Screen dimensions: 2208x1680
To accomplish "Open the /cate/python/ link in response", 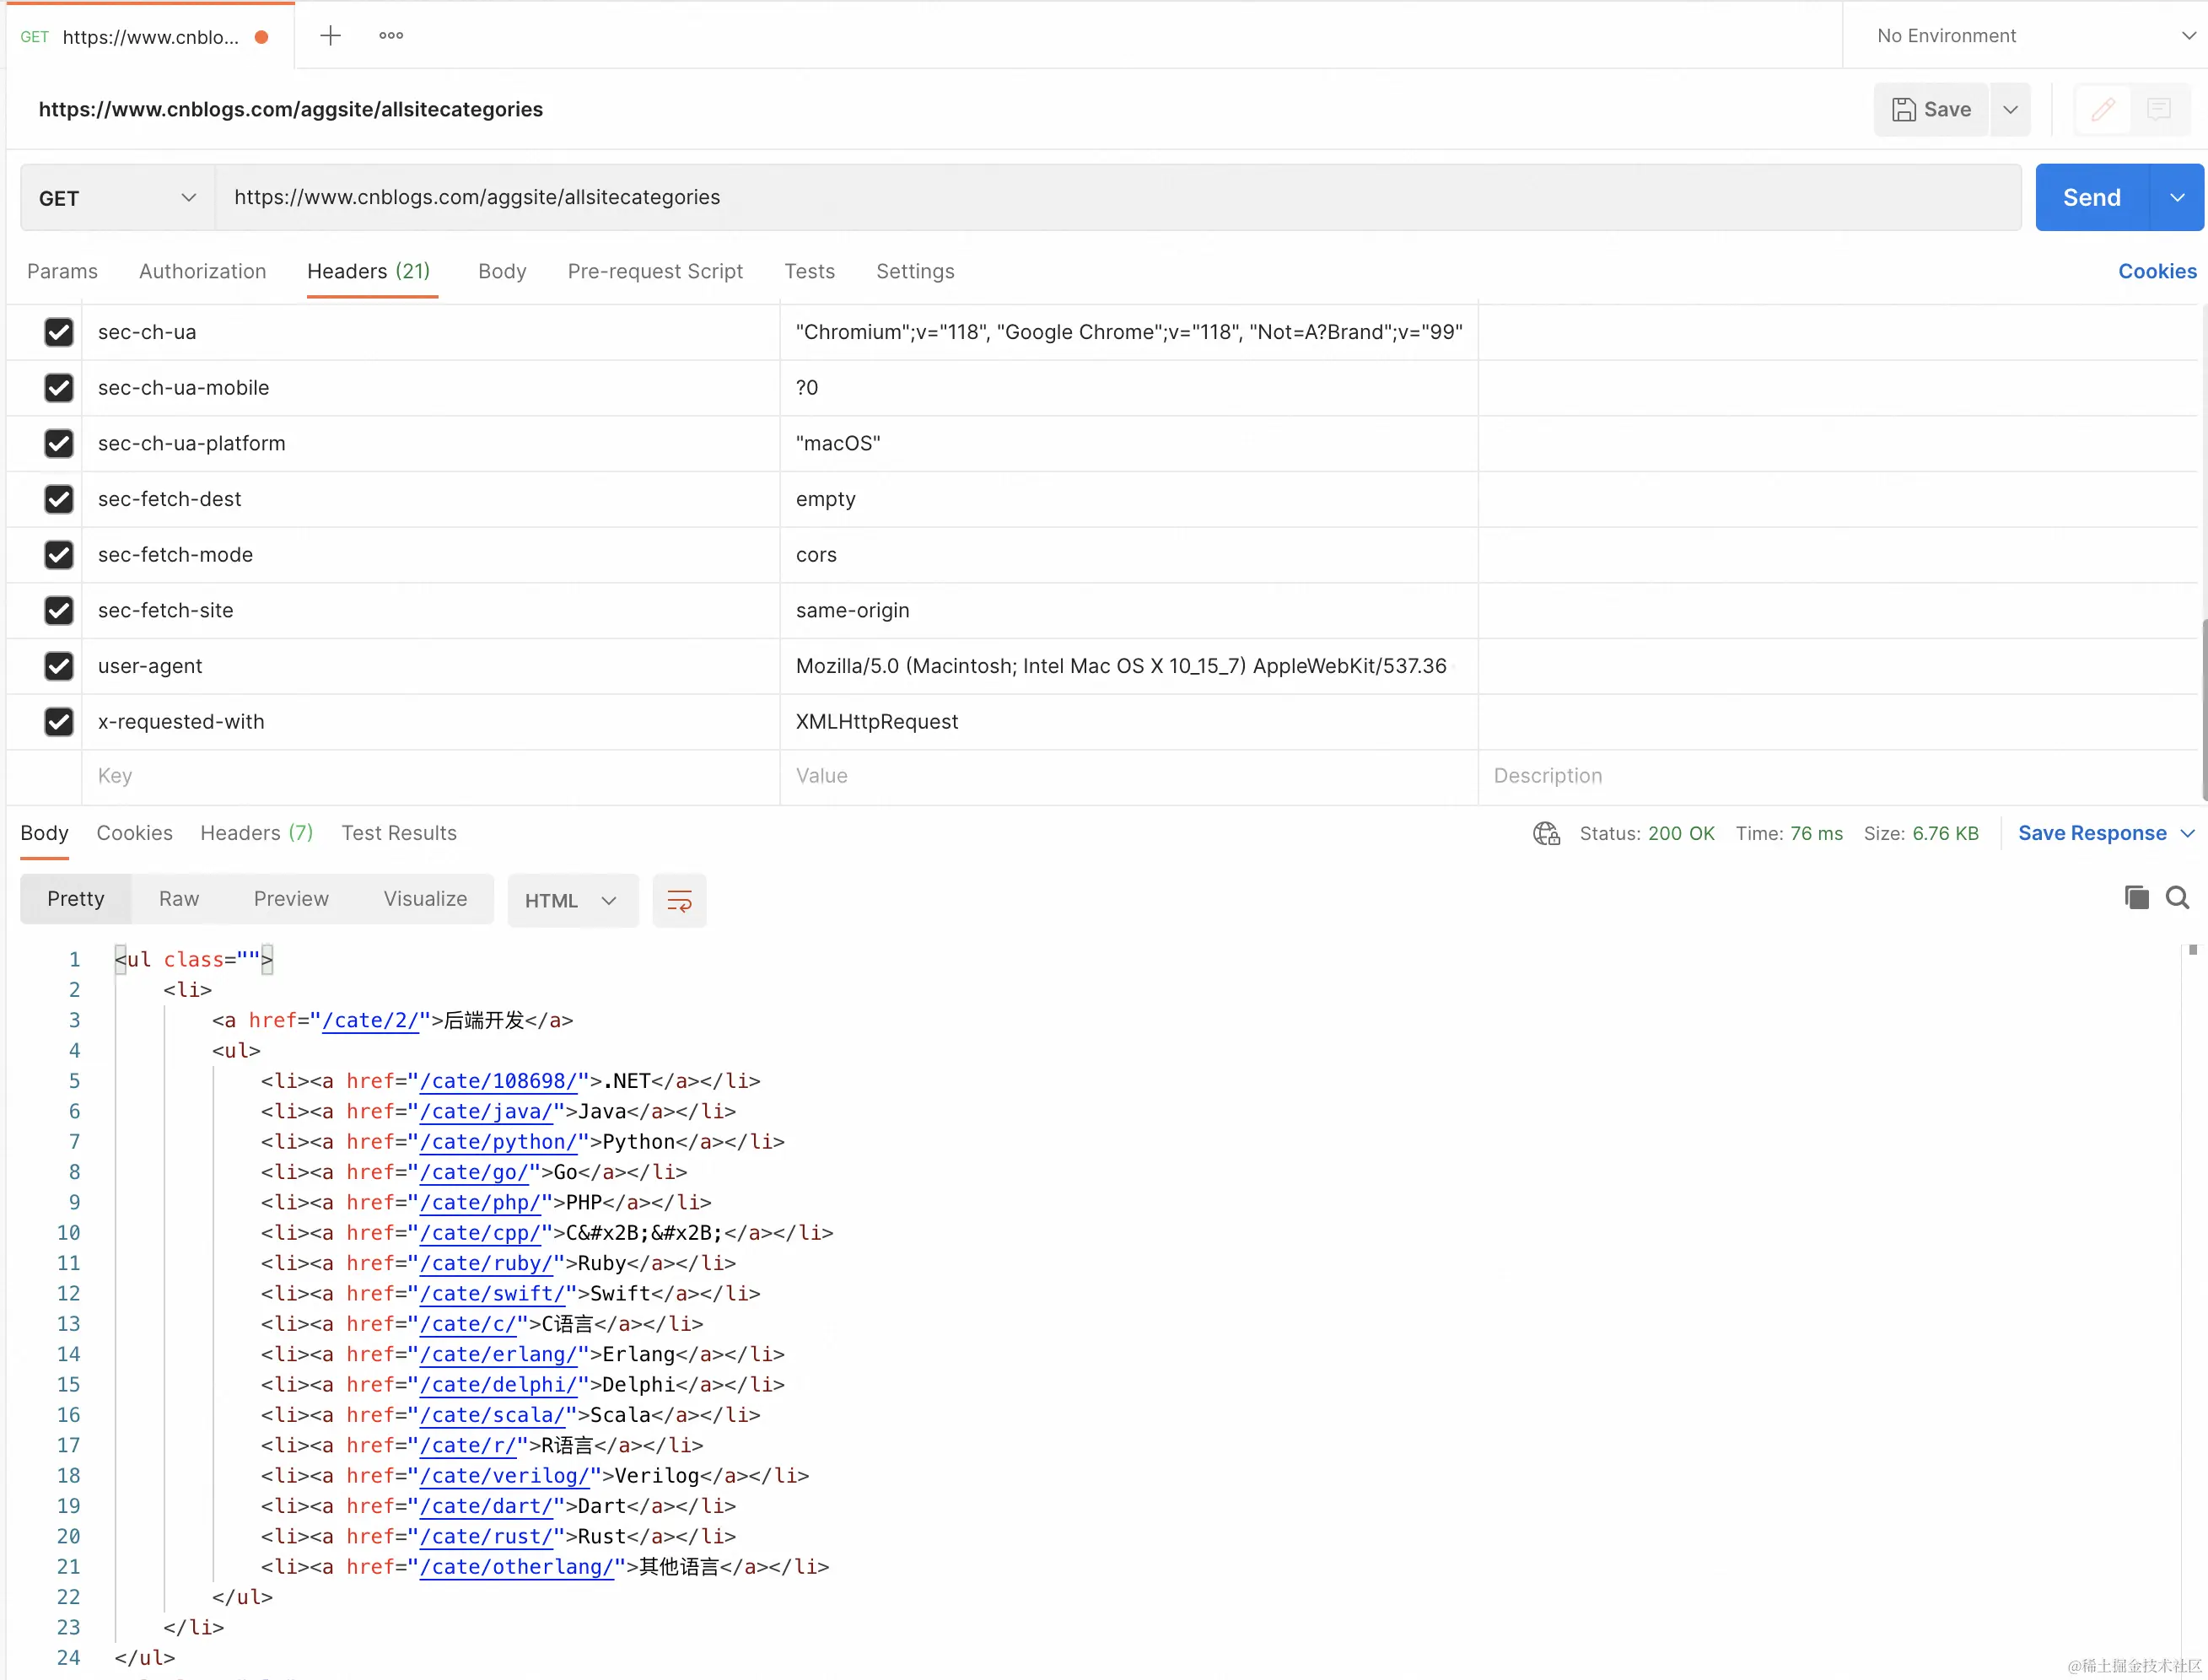I will tap(498, 1141).
